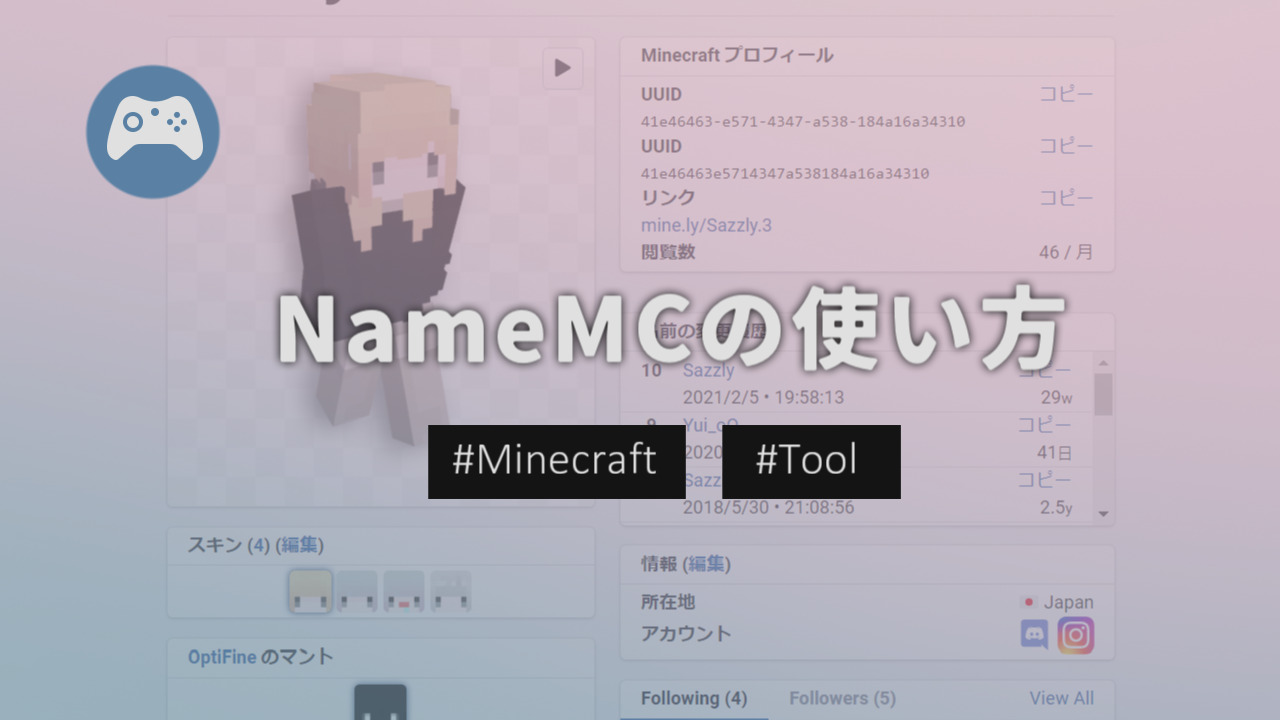The height and width of the screenshot is (720, 1280).
Task: Select the UUID text 41e46463-e571-4347-a538-184a16a34310
Action: (x=803, y=121)
